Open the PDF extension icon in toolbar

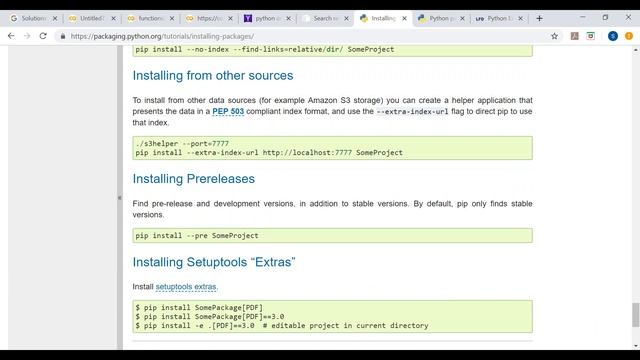pyautogui.click(x=574, y=36)
